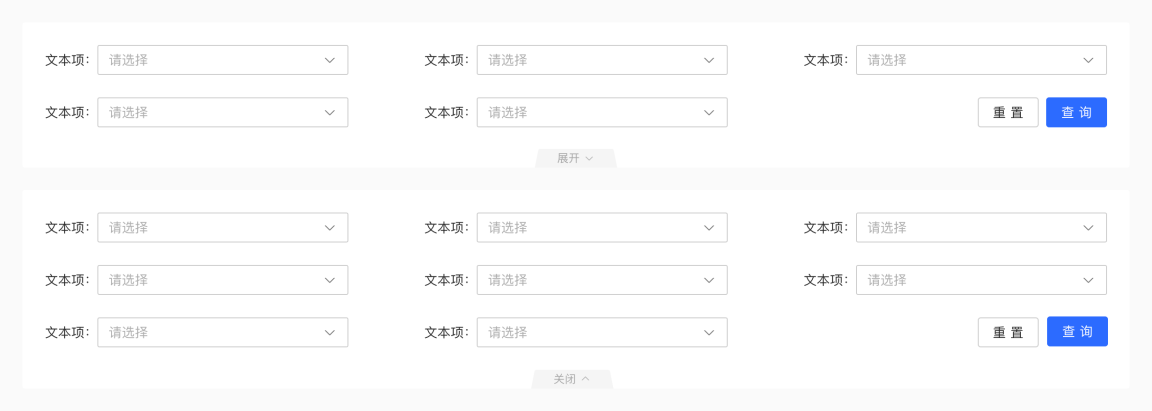The width and height of the screenshot is (1152, 411).
Task: Click chevron arrow of upper panel's first-row right dropdown
Action: (1089, 60)
